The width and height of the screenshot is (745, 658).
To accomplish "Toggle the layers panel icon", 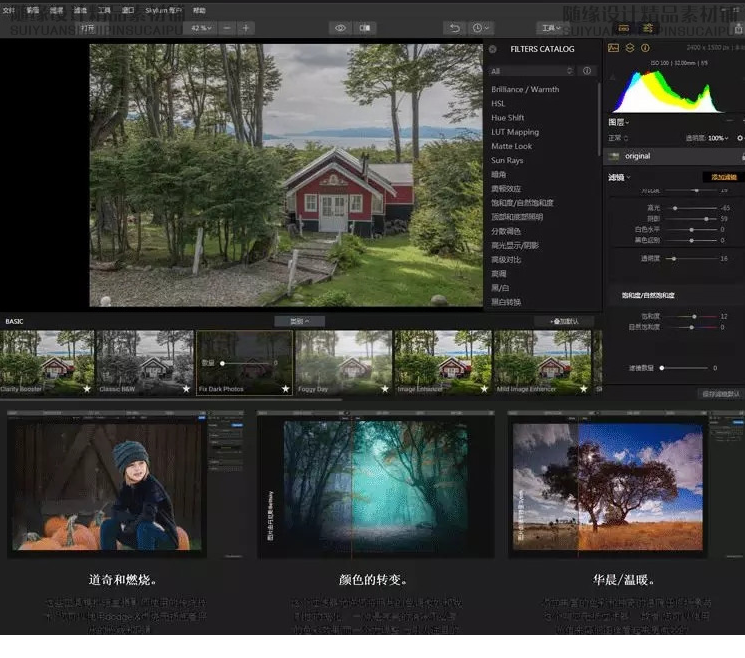I will point(630,48).
